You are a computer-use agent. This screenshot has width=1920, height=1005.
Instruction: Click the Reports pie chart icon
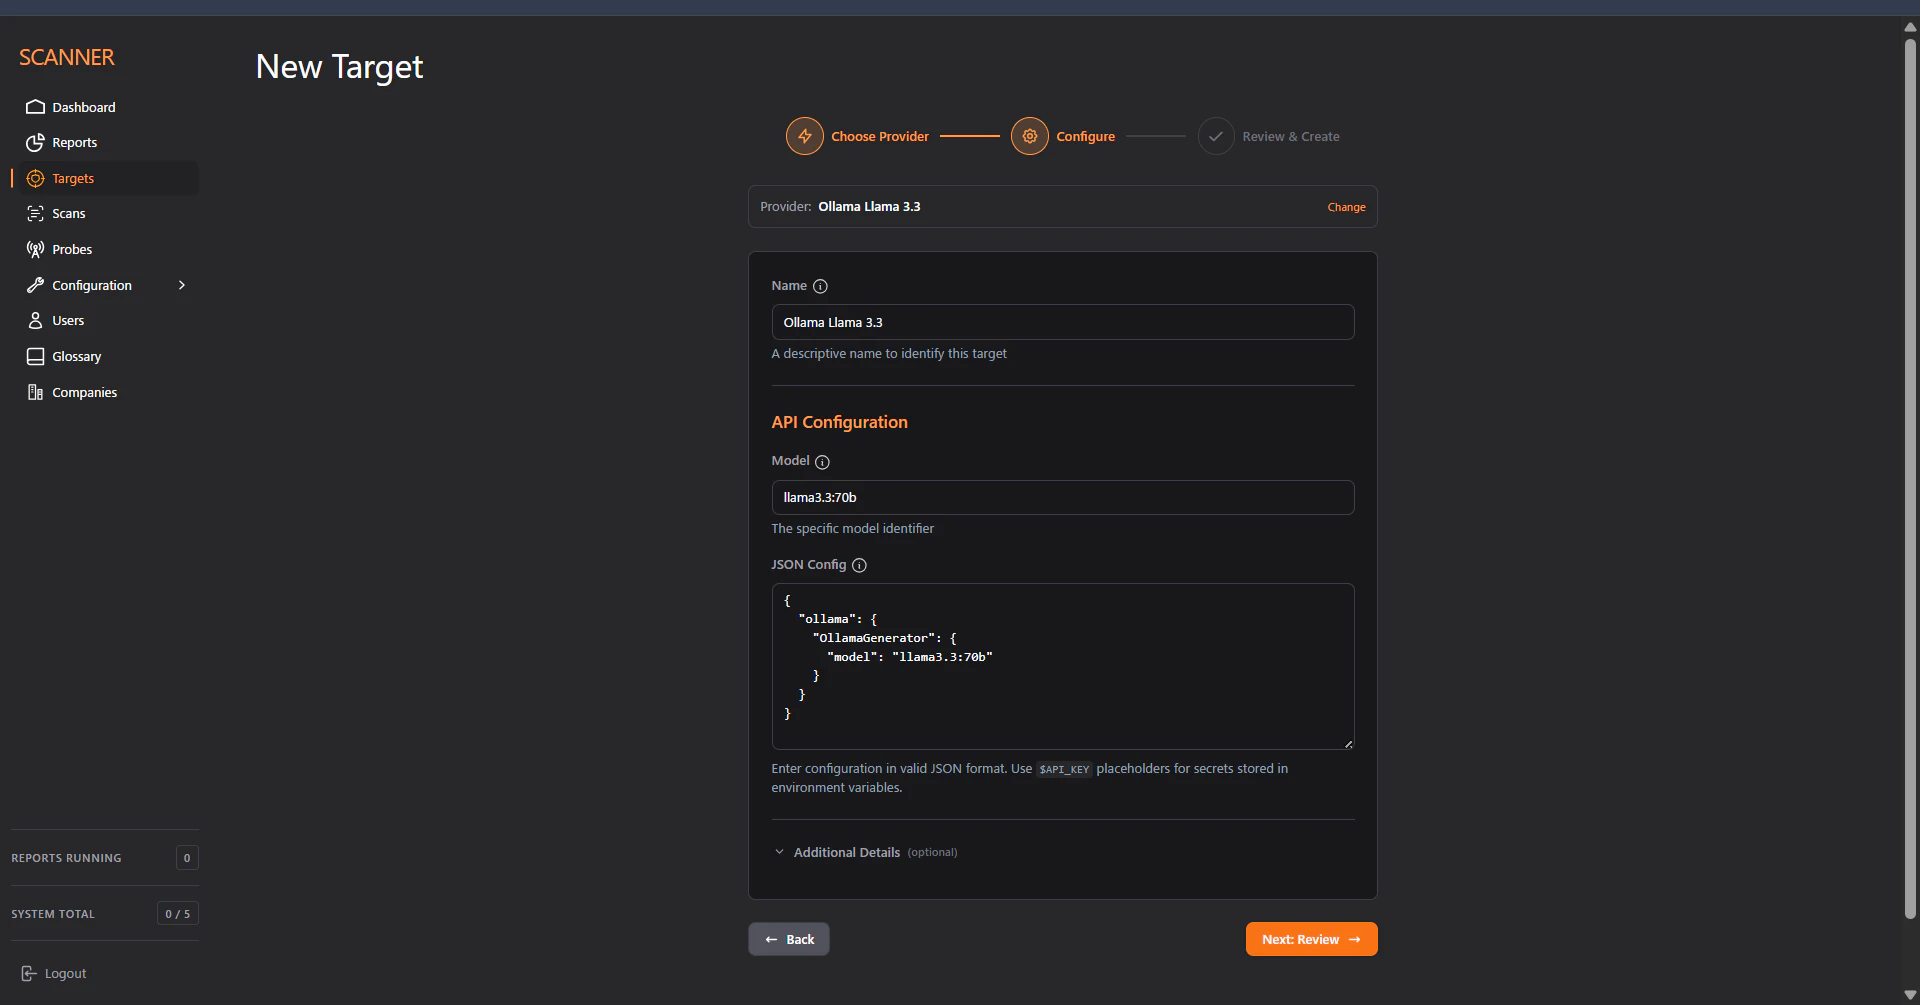point(35,142)
